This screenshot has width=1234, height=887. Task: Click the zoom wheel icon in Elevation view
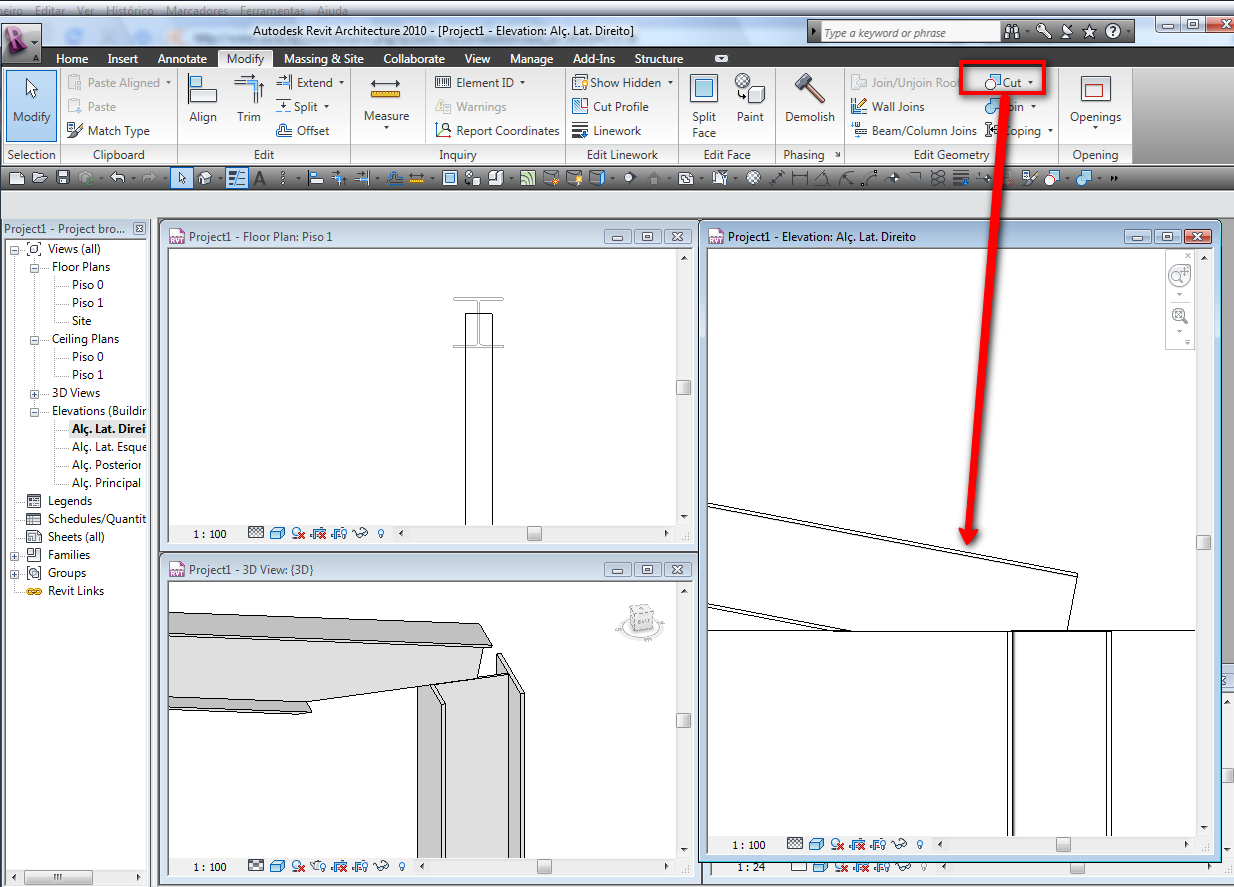1179,275
